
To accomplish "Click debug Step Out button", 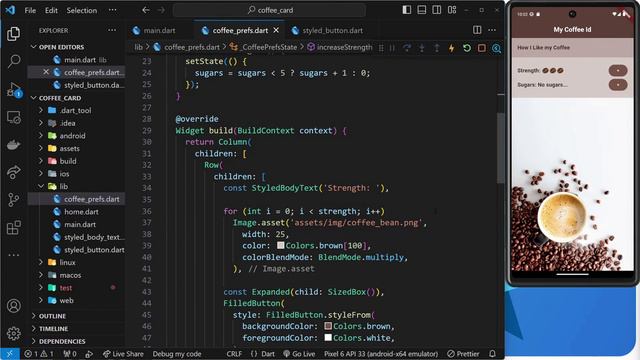I will [437, 48].
